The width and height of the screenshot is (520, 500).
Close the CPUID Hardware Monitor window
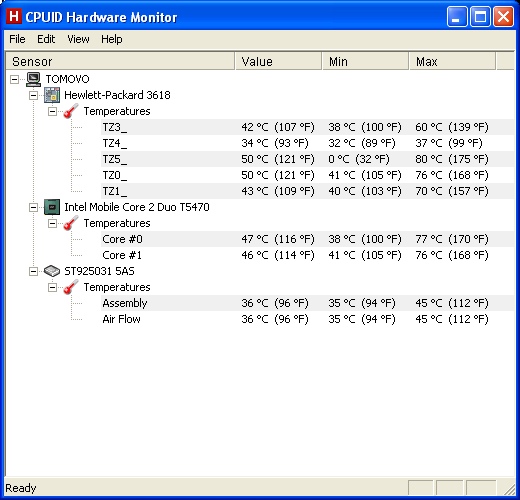(x=503, y=17)
